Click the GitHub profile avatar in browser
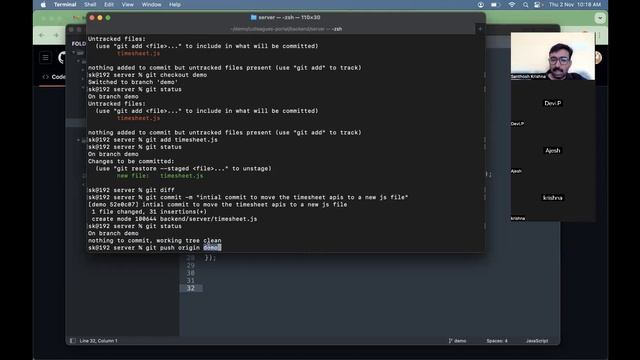This screenshot has height=360, width=640. [598, 58]
